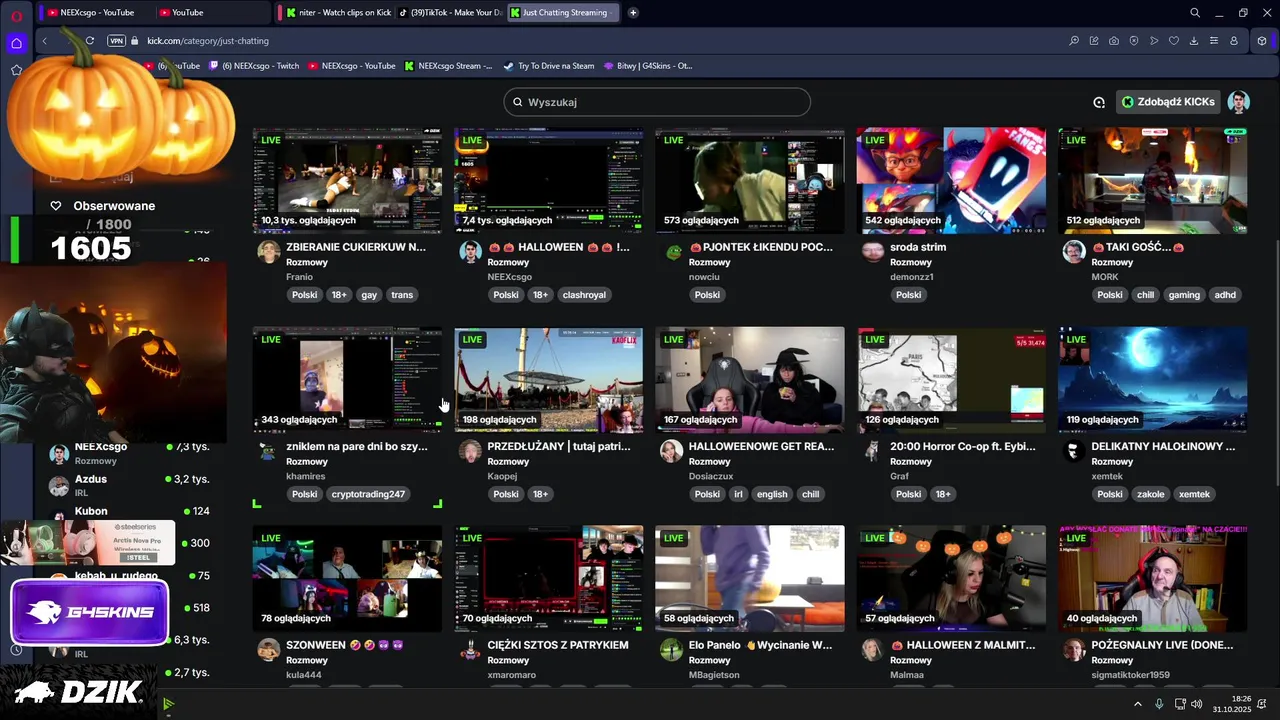Open new tab with the plus button
This screenshot has width=1280, height=720.
tap(633, 13)
